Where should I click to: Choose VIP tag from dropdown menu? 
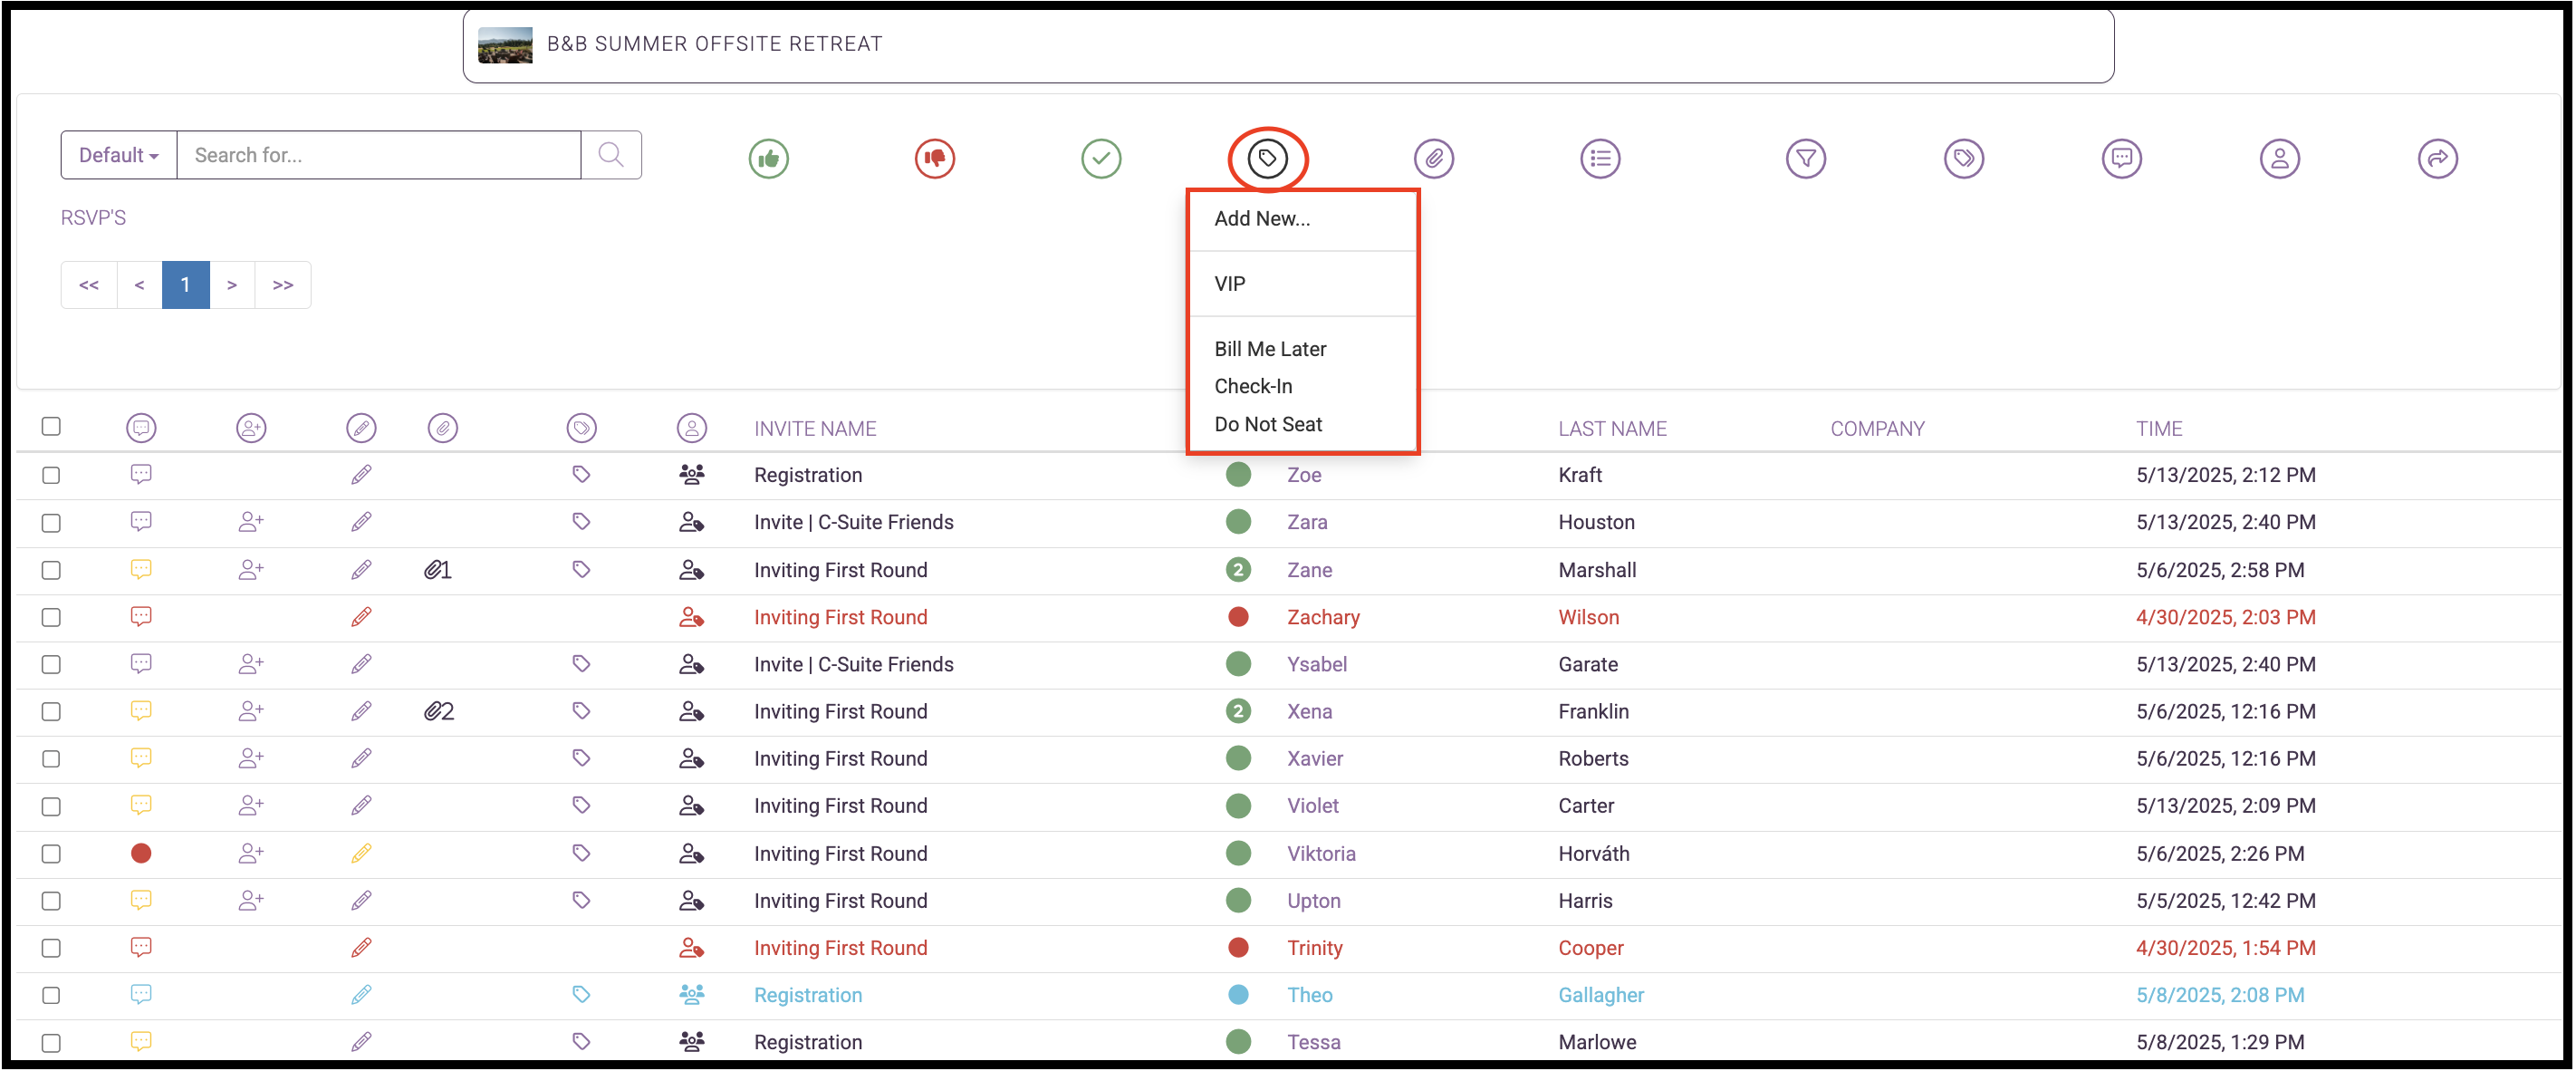click(1230, 284)
